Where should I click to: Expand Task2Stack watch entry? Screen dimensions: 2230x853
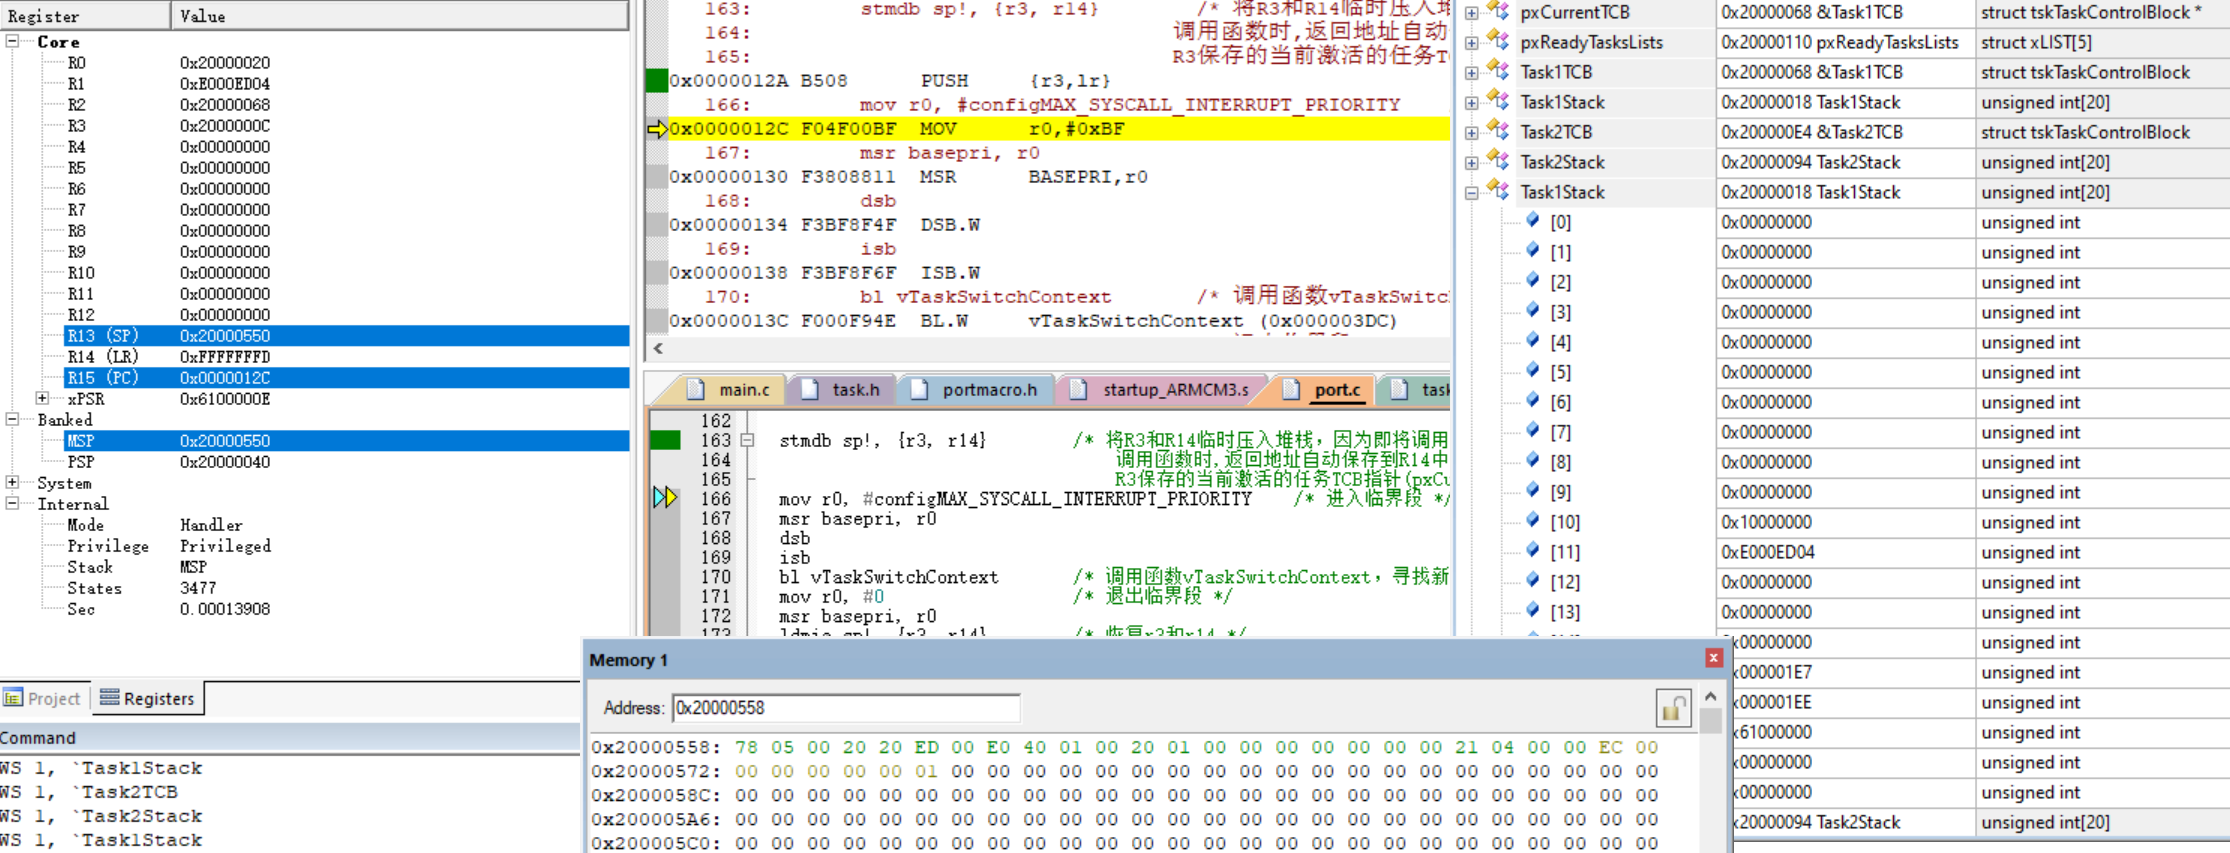coord(1471,163)
